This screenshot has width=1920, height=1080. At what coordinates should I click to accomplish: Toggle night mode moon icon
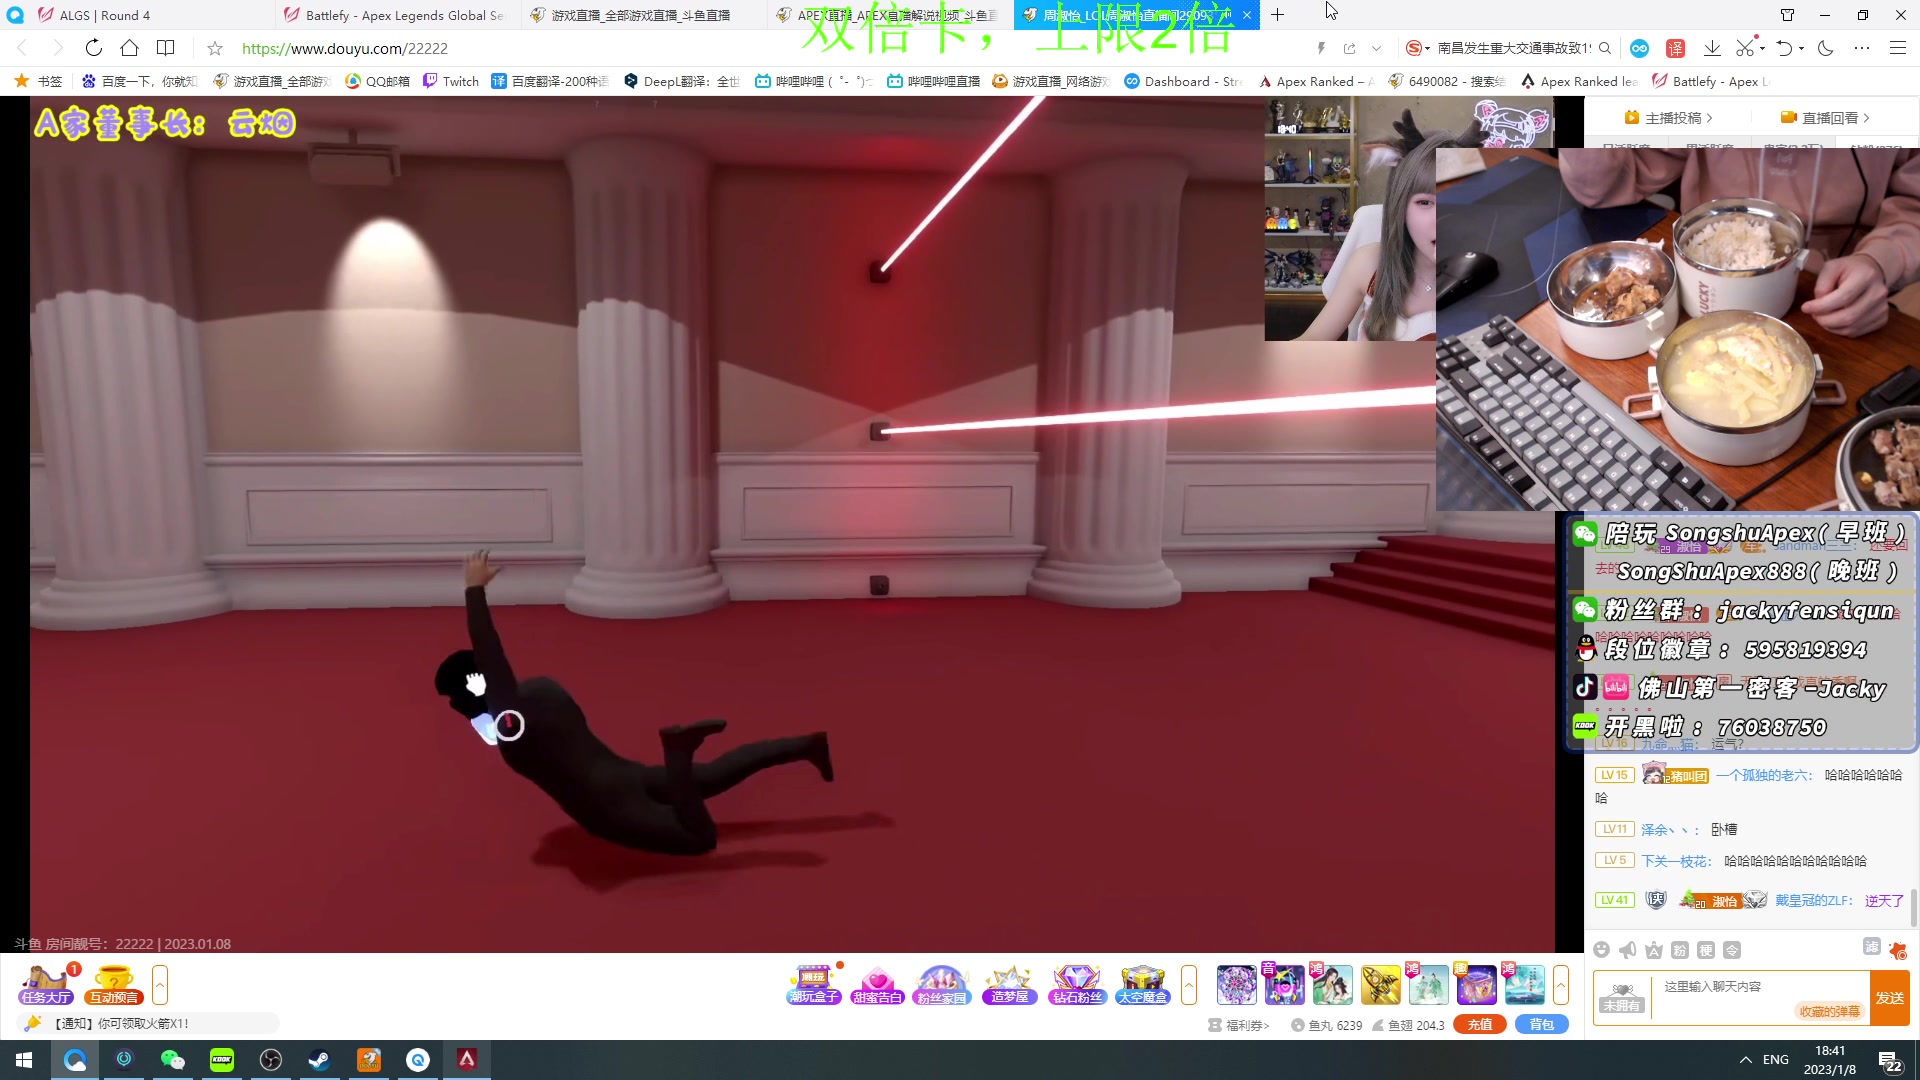[x=1826, y=48]
